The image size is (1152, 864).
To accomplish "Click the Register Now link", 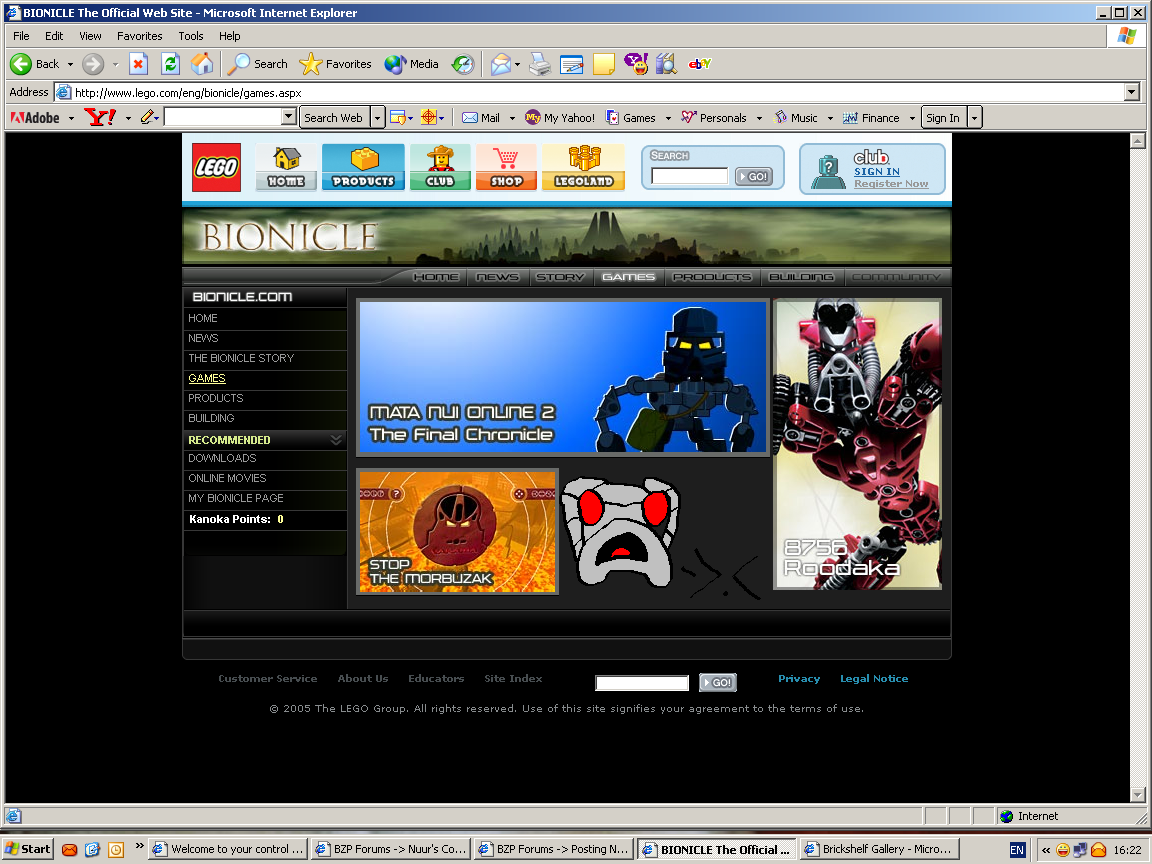I will [x=890, y=184].
